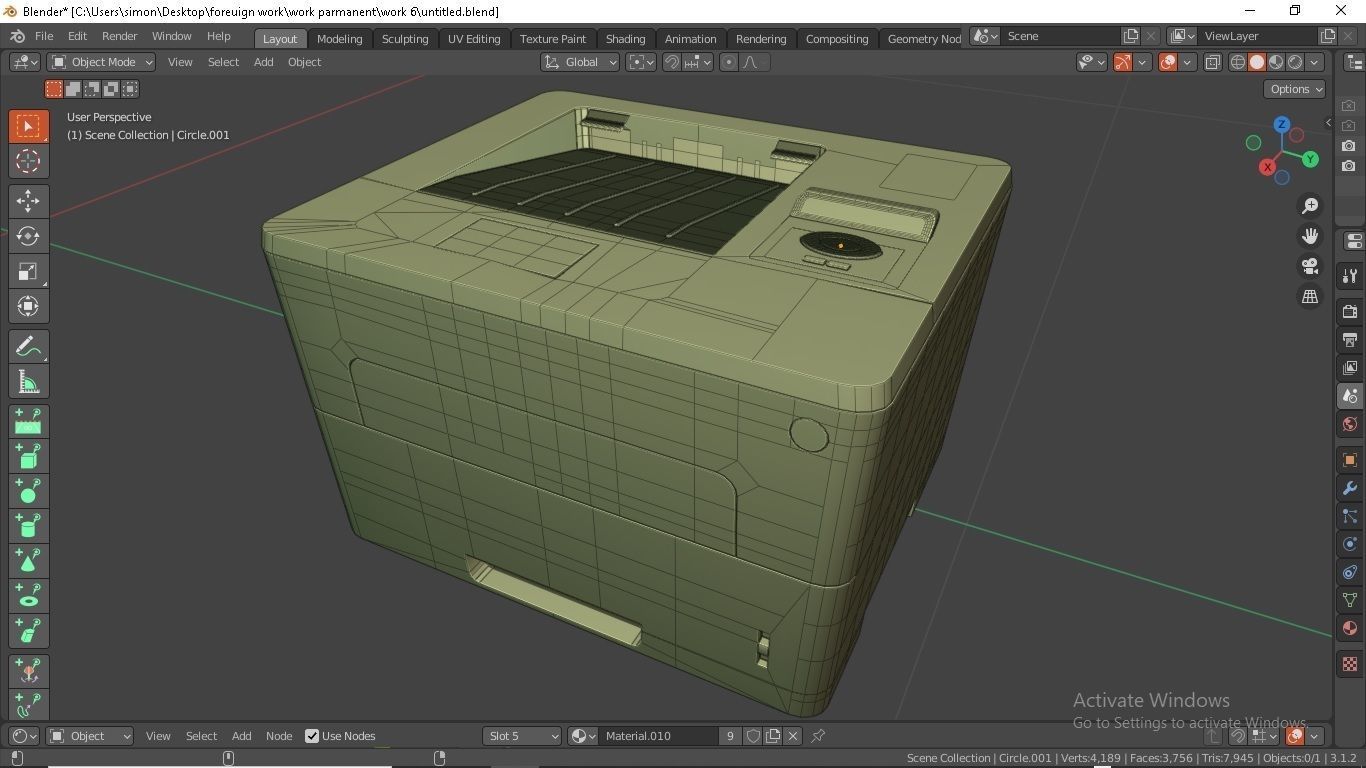This screenshot has width=1366, height=768.
Task: Choose the Measure ruler tool
Action: coord(28,382)
